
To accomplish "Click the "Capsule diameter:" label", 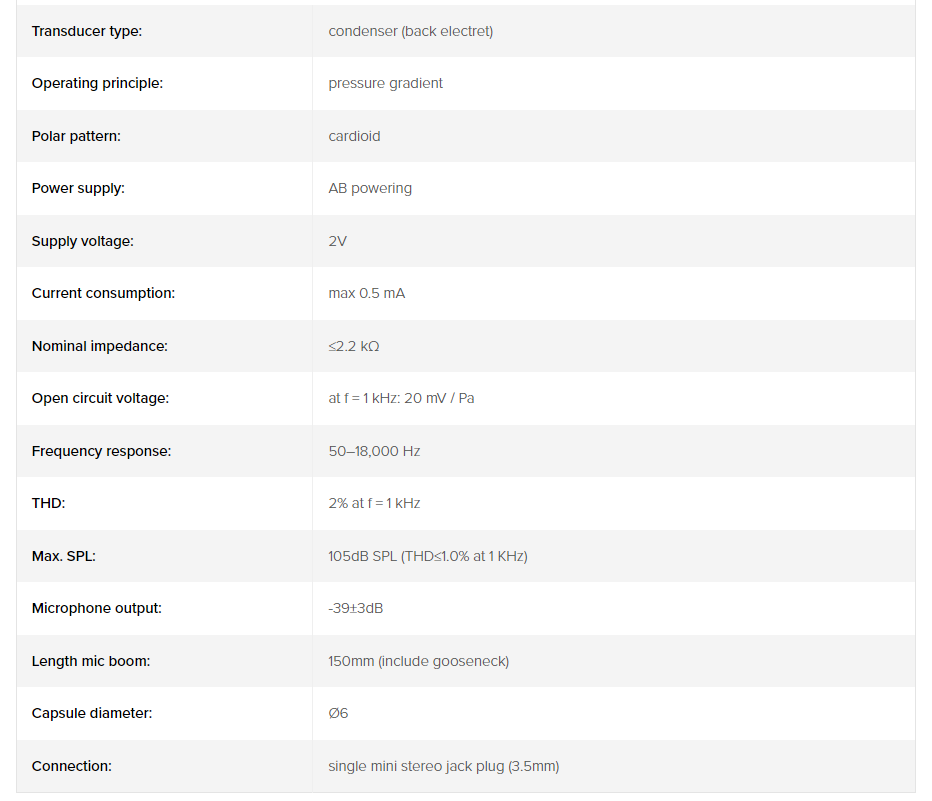I will (91, 713).
